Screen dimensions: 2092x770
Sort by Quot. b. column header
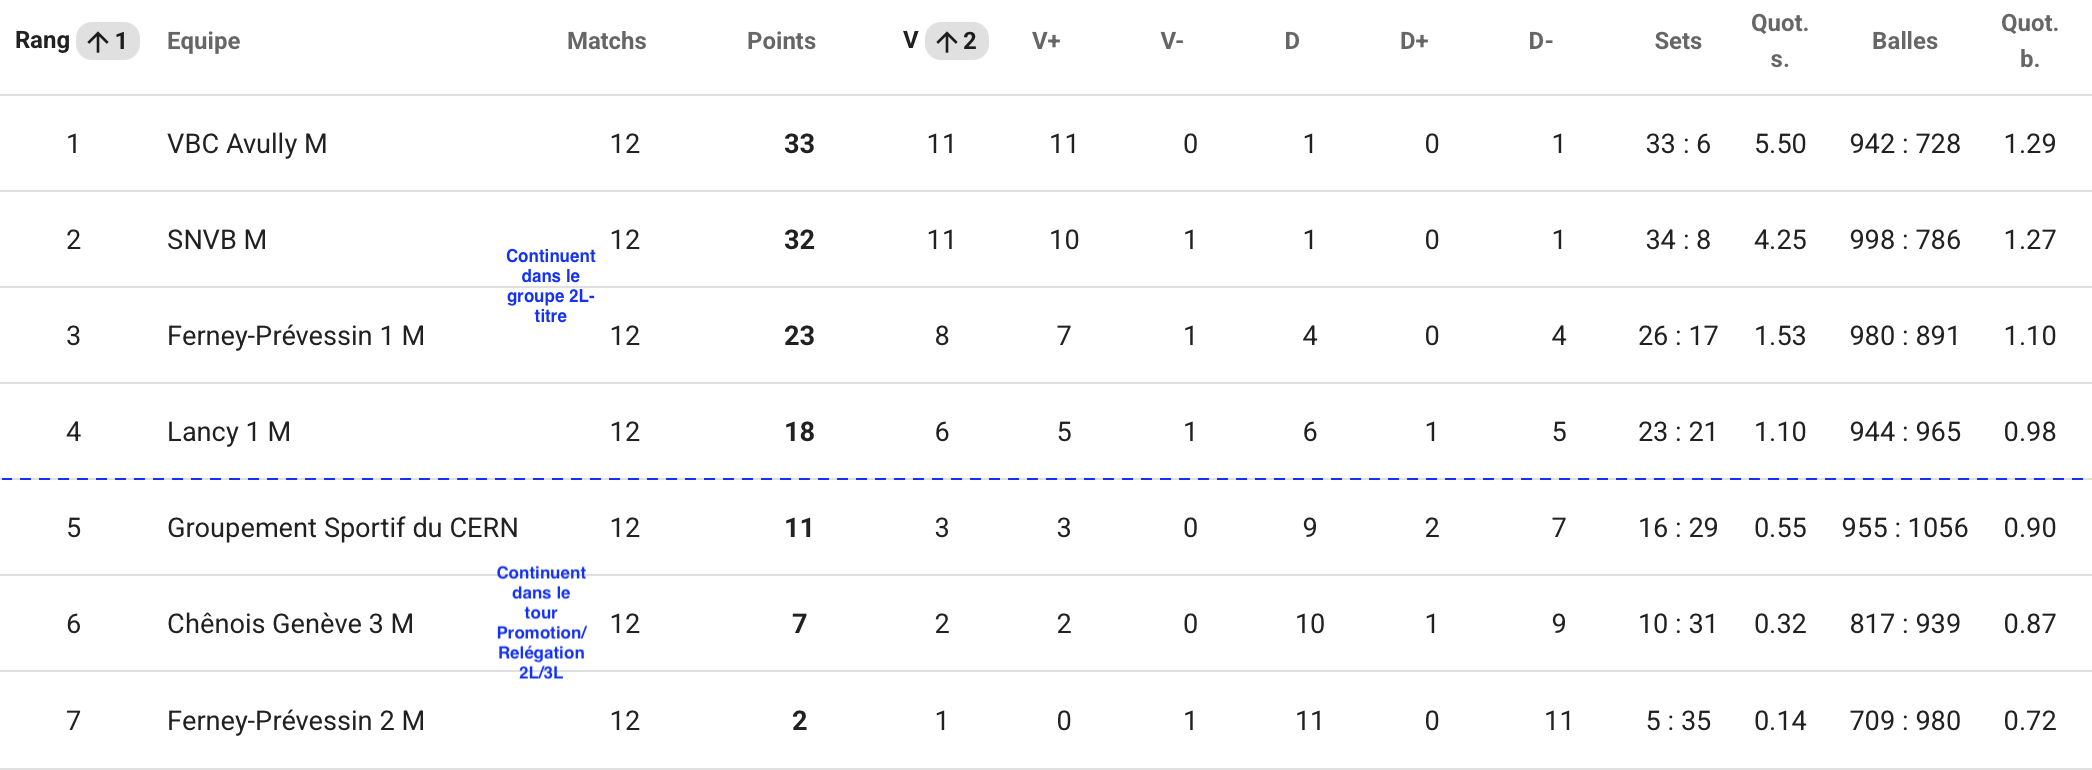click(2030, 41)
